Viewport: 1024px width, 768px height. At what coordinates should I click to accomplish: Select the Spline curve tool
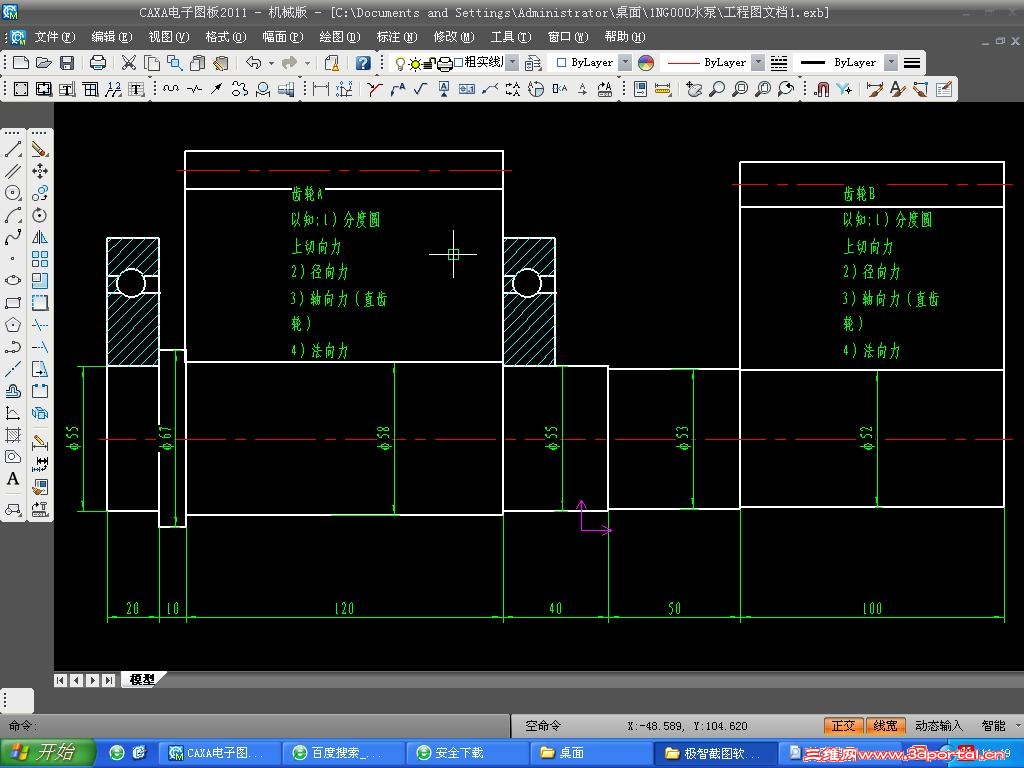point(13,237)
